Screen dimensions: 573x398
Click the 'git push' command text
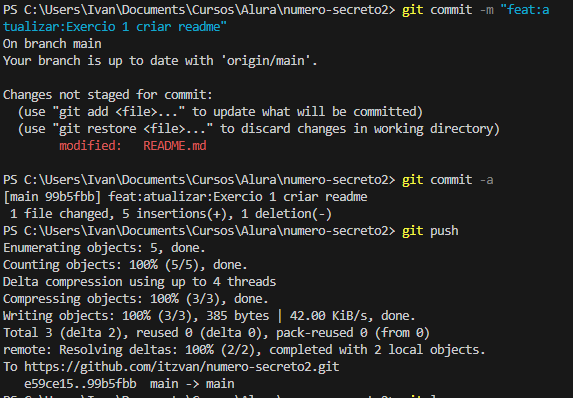(x=430, y=231)
